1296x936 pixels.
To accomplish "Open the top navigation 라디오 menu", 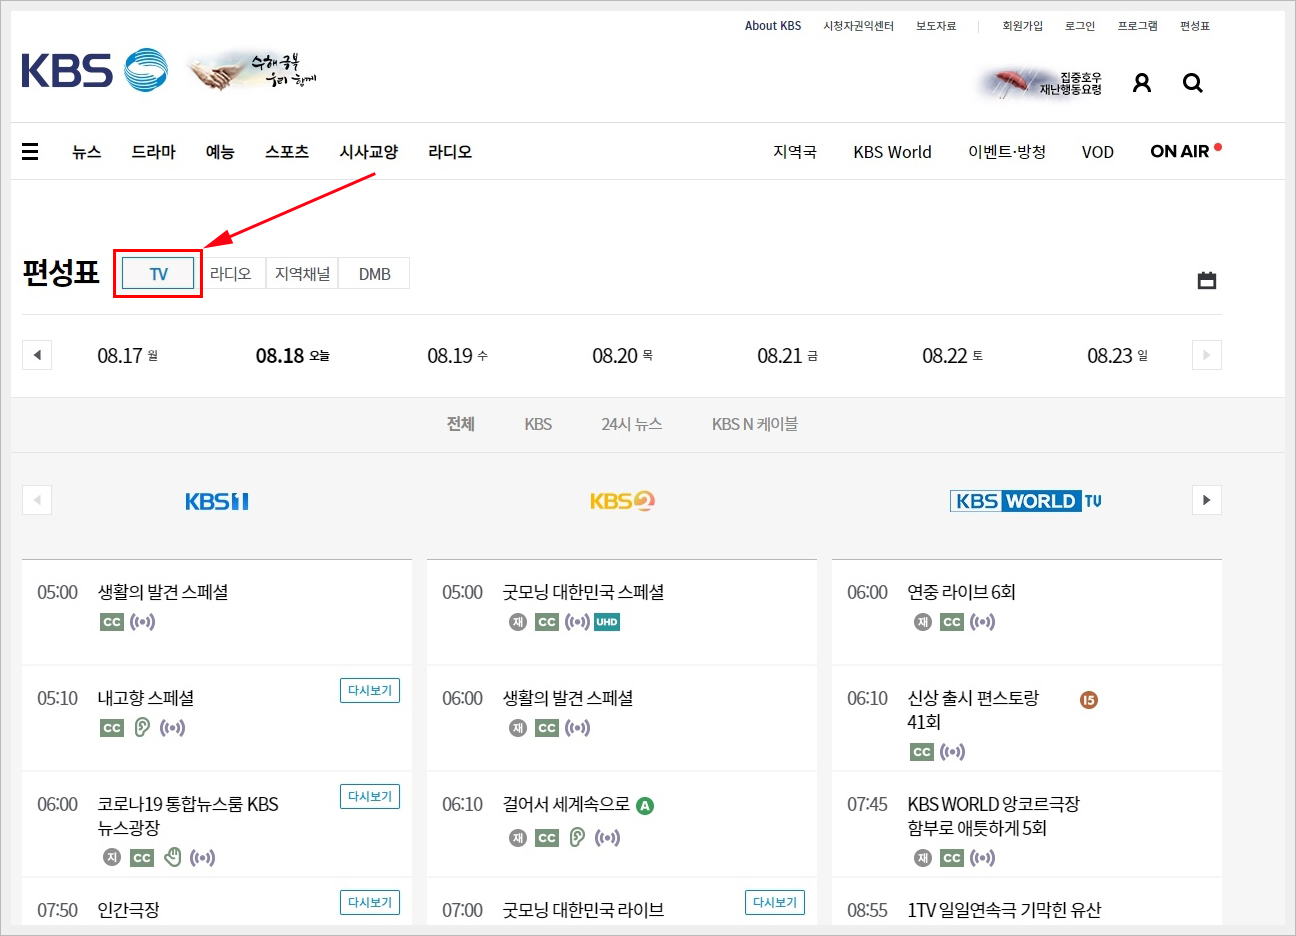I will [450, 152].
